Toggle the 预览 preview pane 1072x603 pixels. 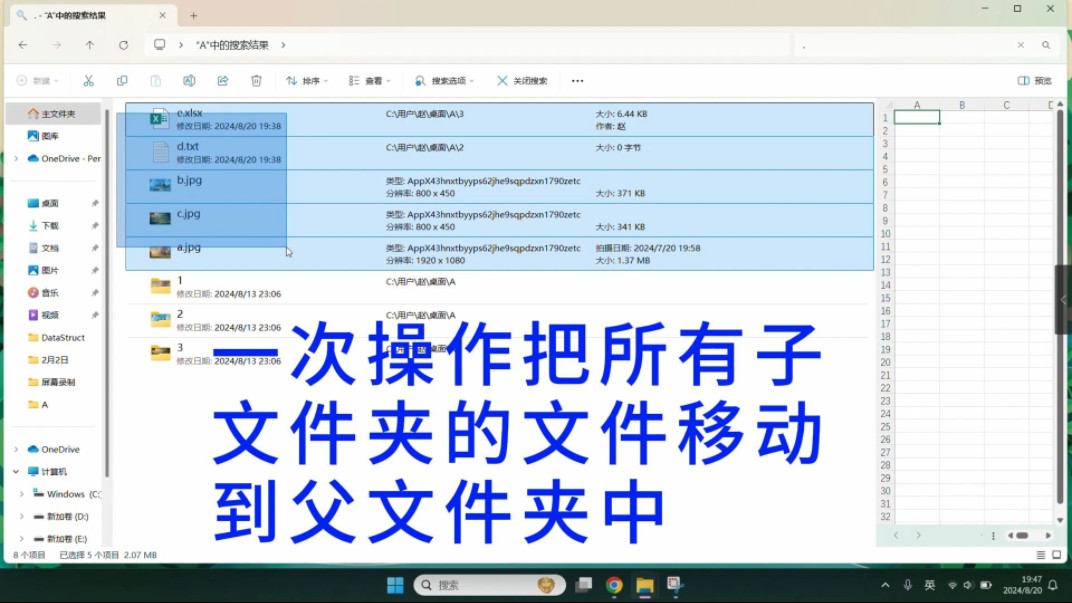(x=1034, y=80)
